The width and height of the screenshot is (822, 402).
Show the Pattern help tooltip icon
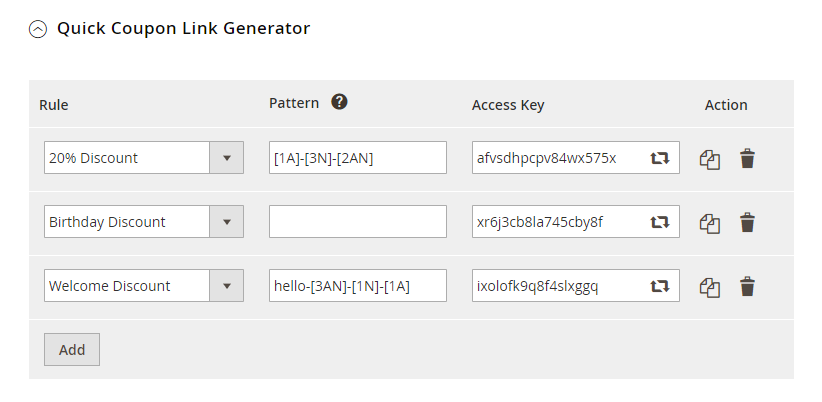[339, 102]
